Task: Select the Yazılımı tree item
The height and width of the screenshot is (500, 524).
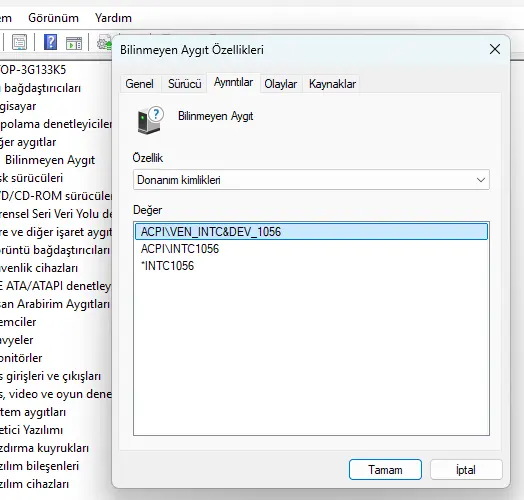Action: click(31, 430)
